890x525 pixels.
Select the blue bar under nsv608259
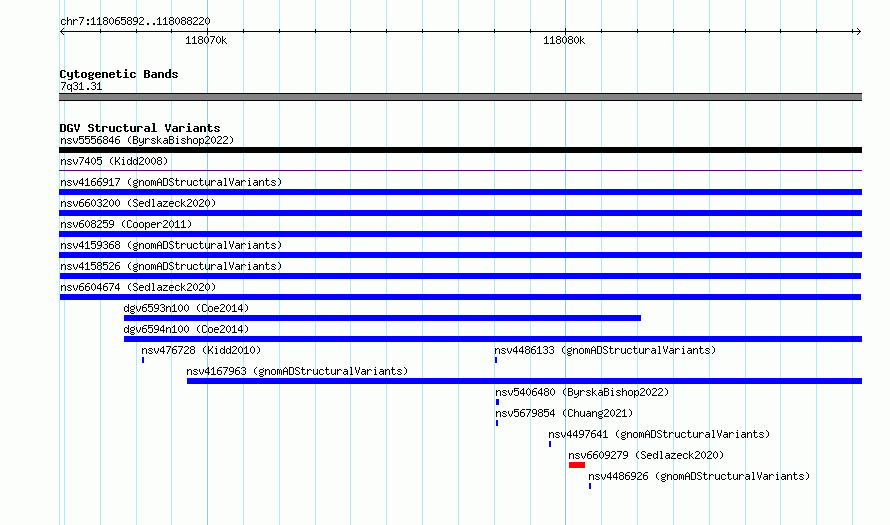[460, 234]
